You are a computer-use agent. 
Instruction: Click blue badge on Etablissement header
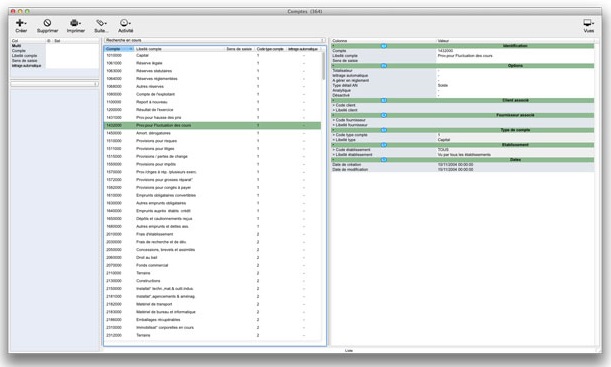tap(384, 145)
